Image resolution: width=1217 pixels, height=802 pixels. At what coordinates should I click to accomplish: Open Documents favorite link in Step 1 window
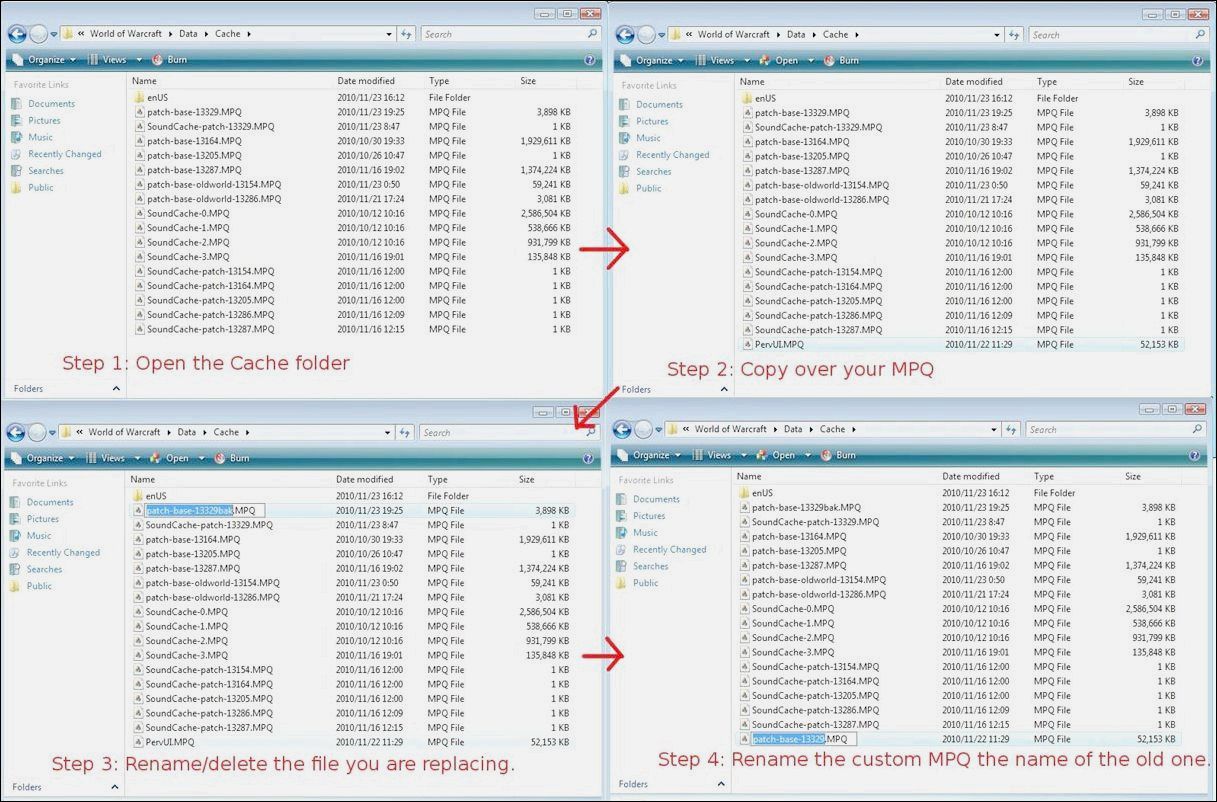pos(51,104)
